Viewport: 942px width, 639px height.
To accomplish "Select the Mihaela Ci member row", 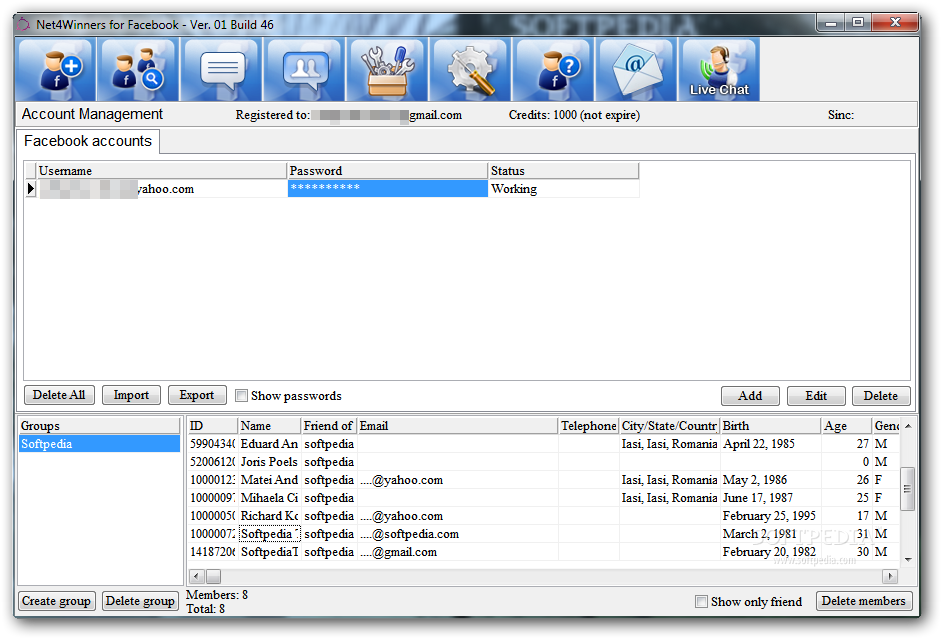I will [544, 498].
